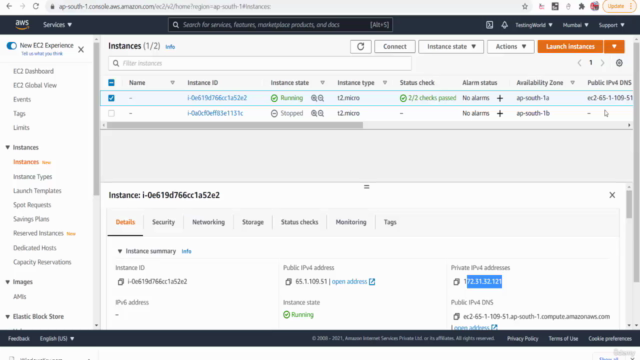Collapse the Images sidebar section
Screen dimensions: 640x360
[7, 282]
